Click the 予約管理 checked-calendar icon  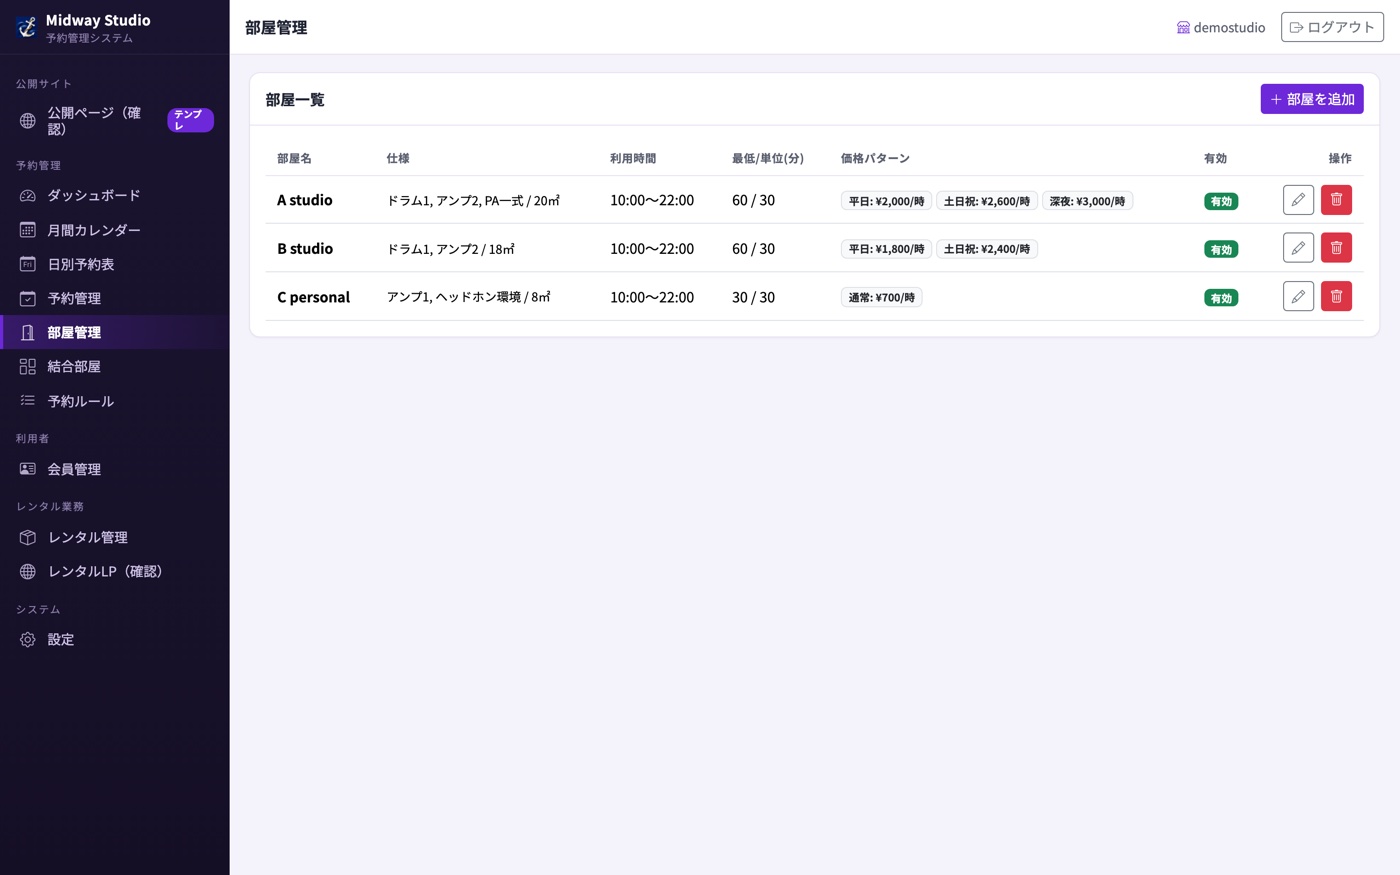[x=28, y=298]
